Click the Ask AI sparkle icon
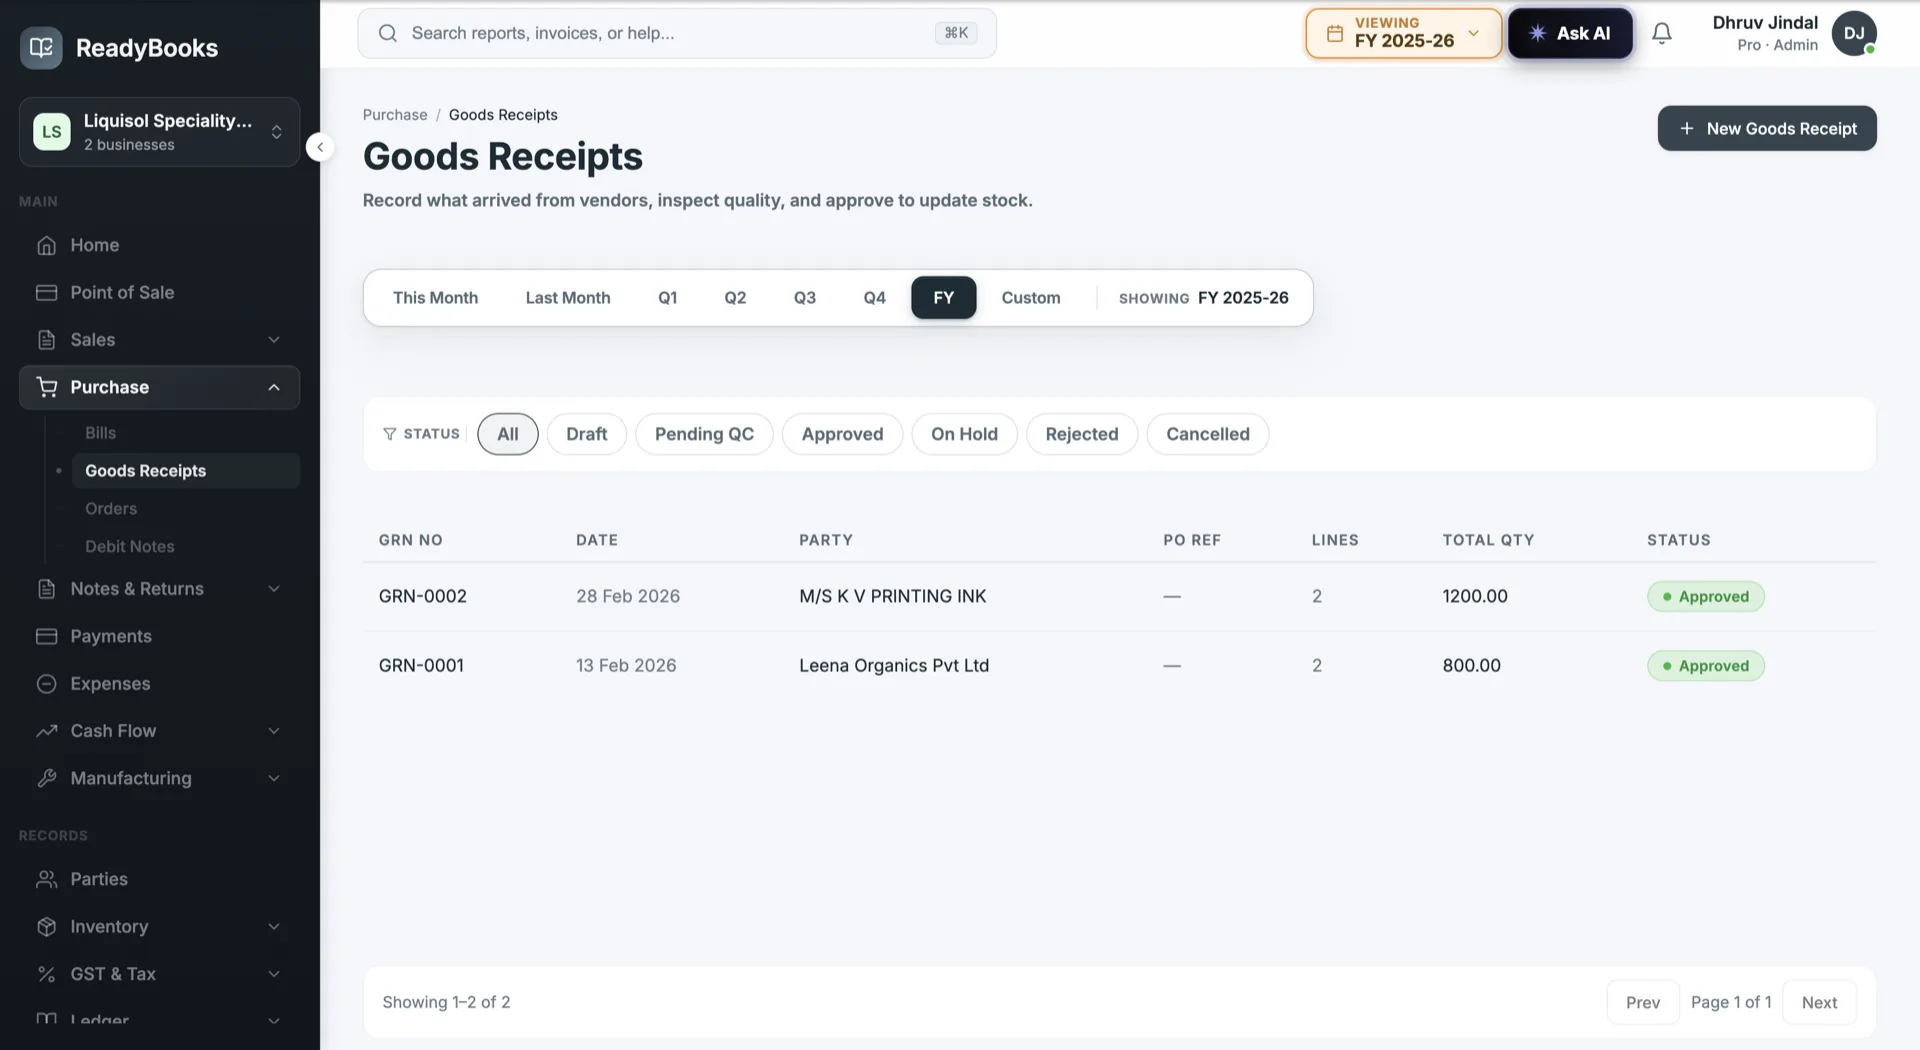 coord(1538,33)
